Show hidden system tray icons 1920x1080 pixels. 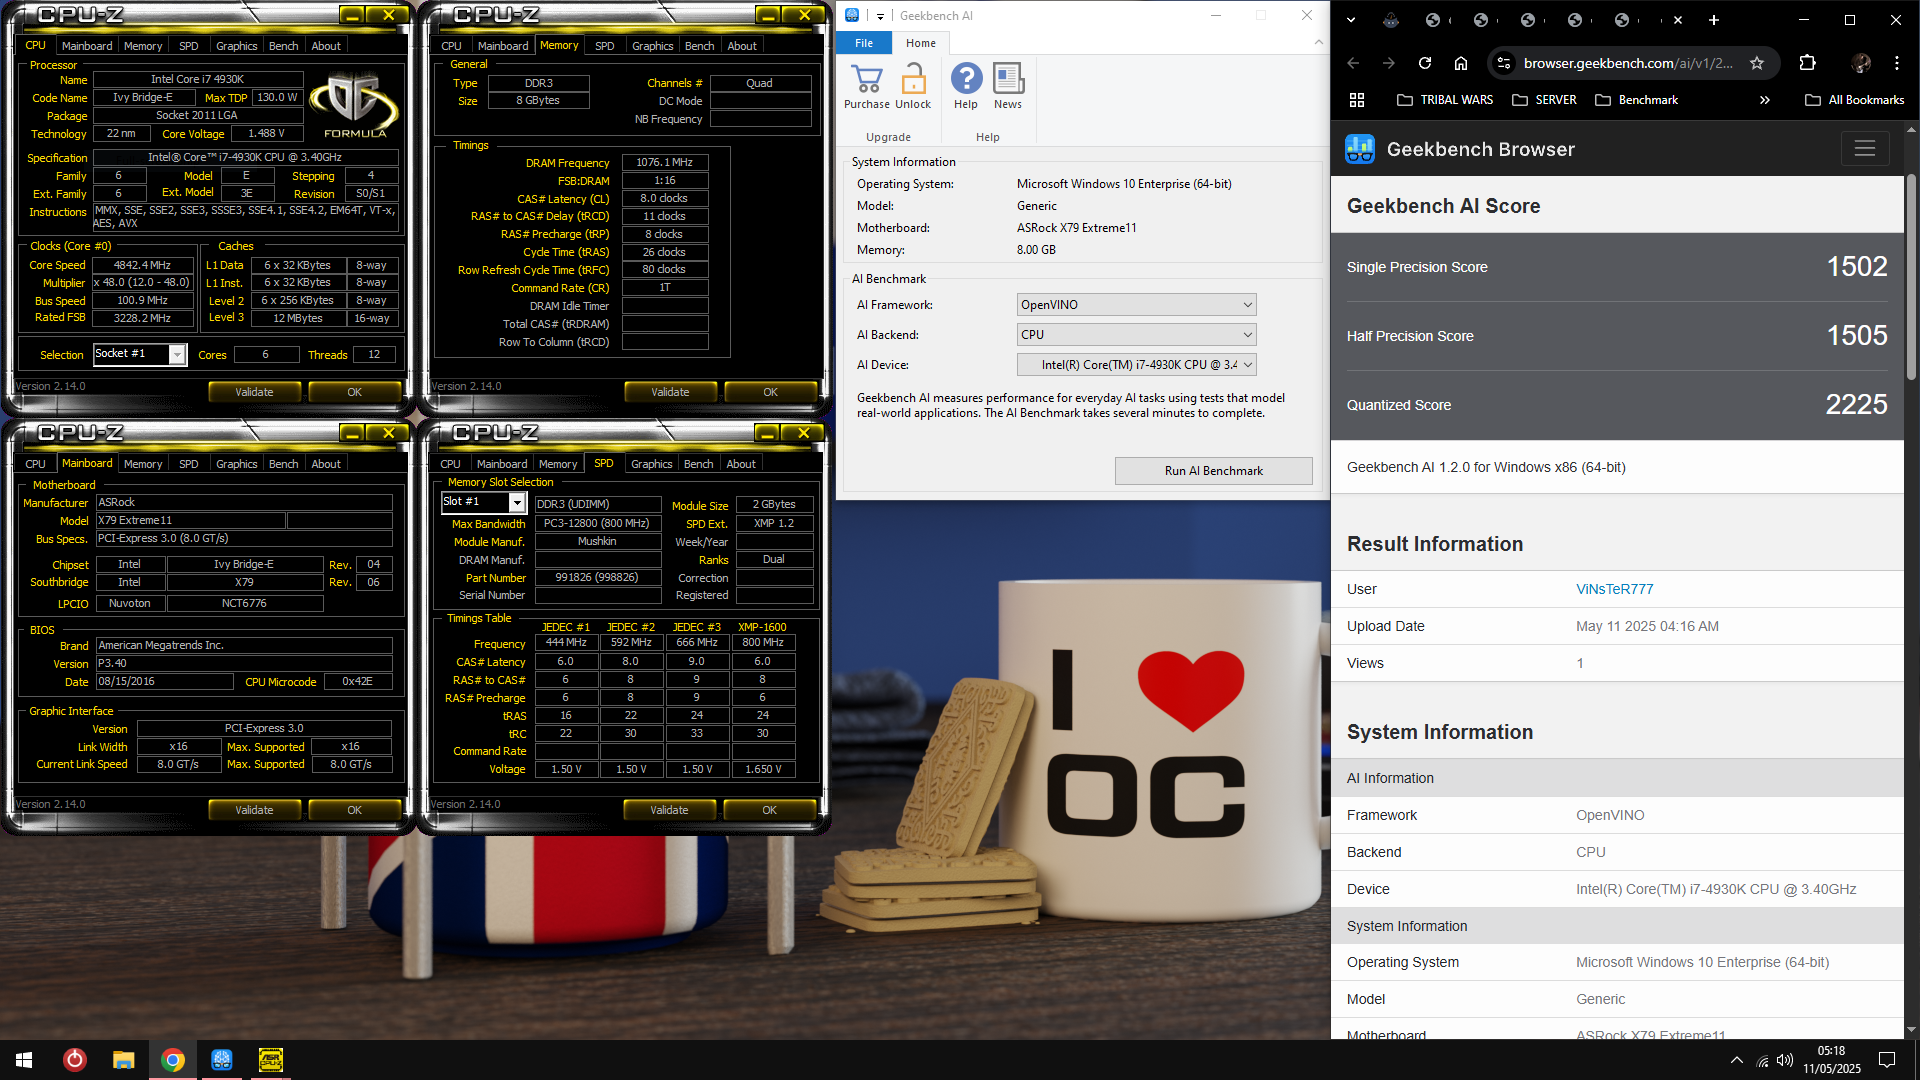point(1737,1060)
